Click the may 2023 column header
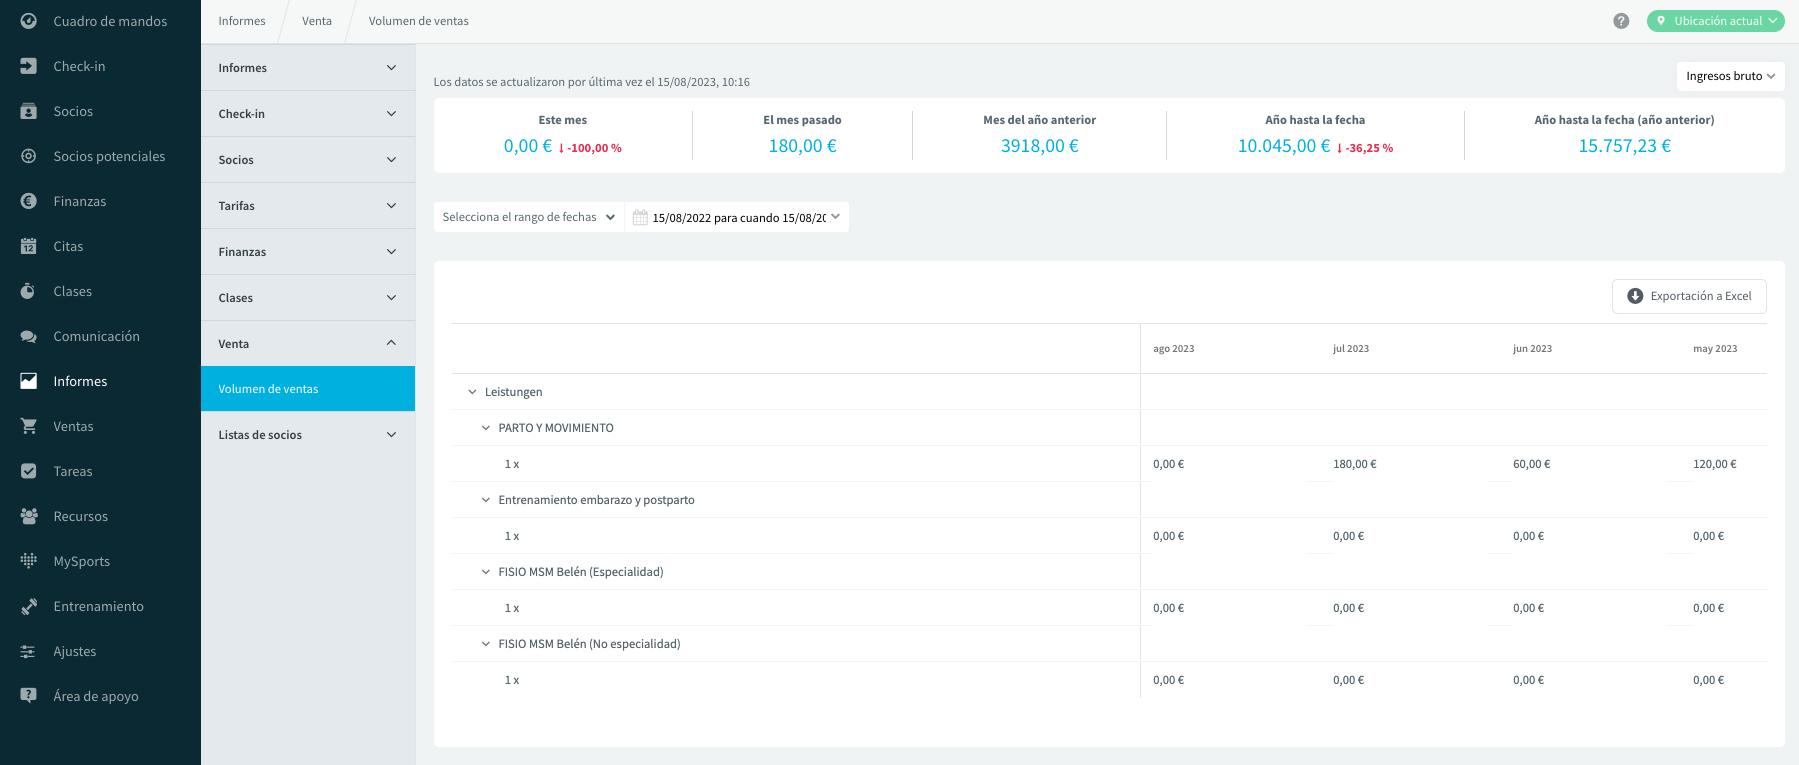1799x765 pixels. pyautogui.click(x=1715, y=349)
